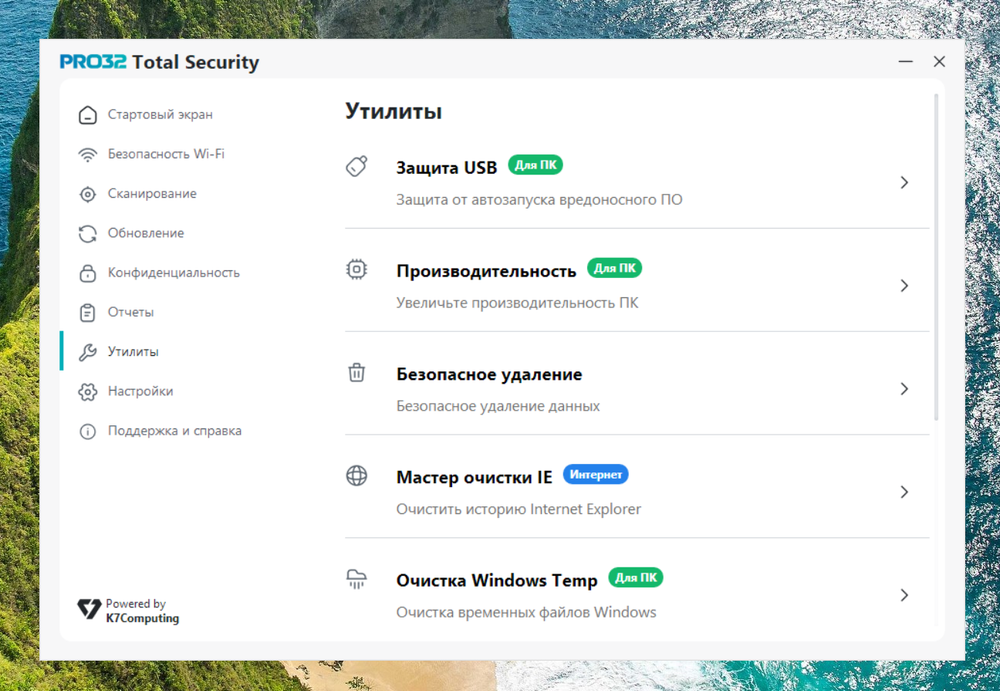This screenshot has height=691, width=1000.
Task: Click the USB drive icon for Защита USB
Action: [x=357, y=166]
